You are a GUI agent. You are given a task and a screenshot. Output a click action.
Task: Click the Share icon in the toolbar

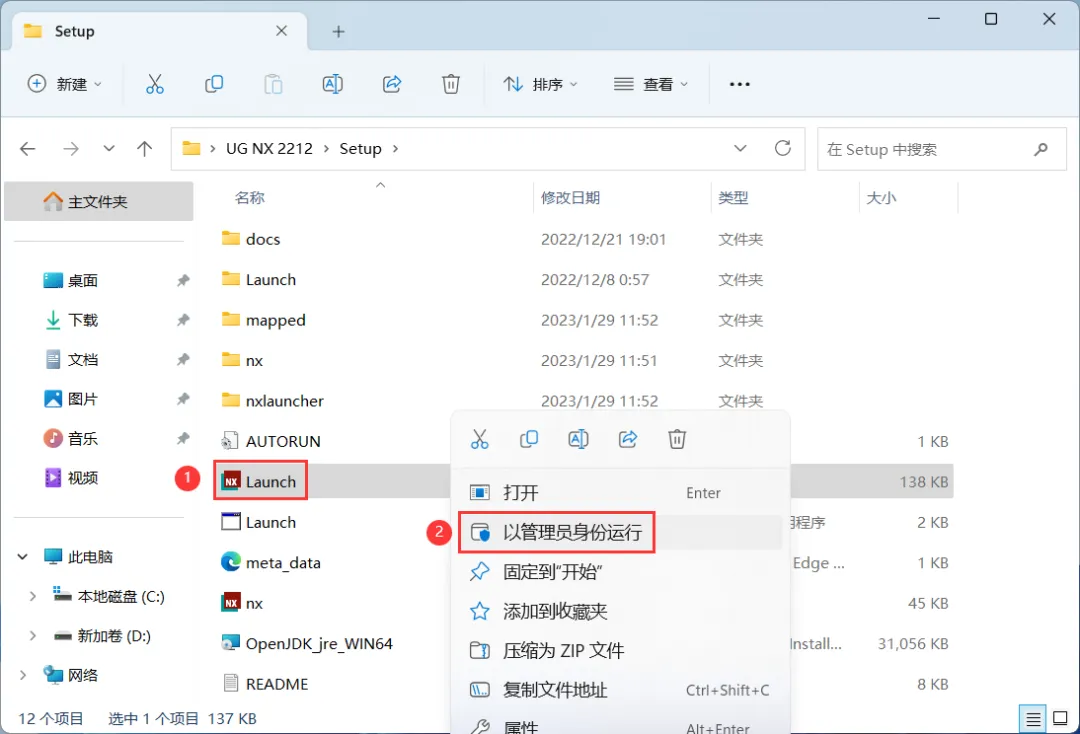(x=392, y=84)
